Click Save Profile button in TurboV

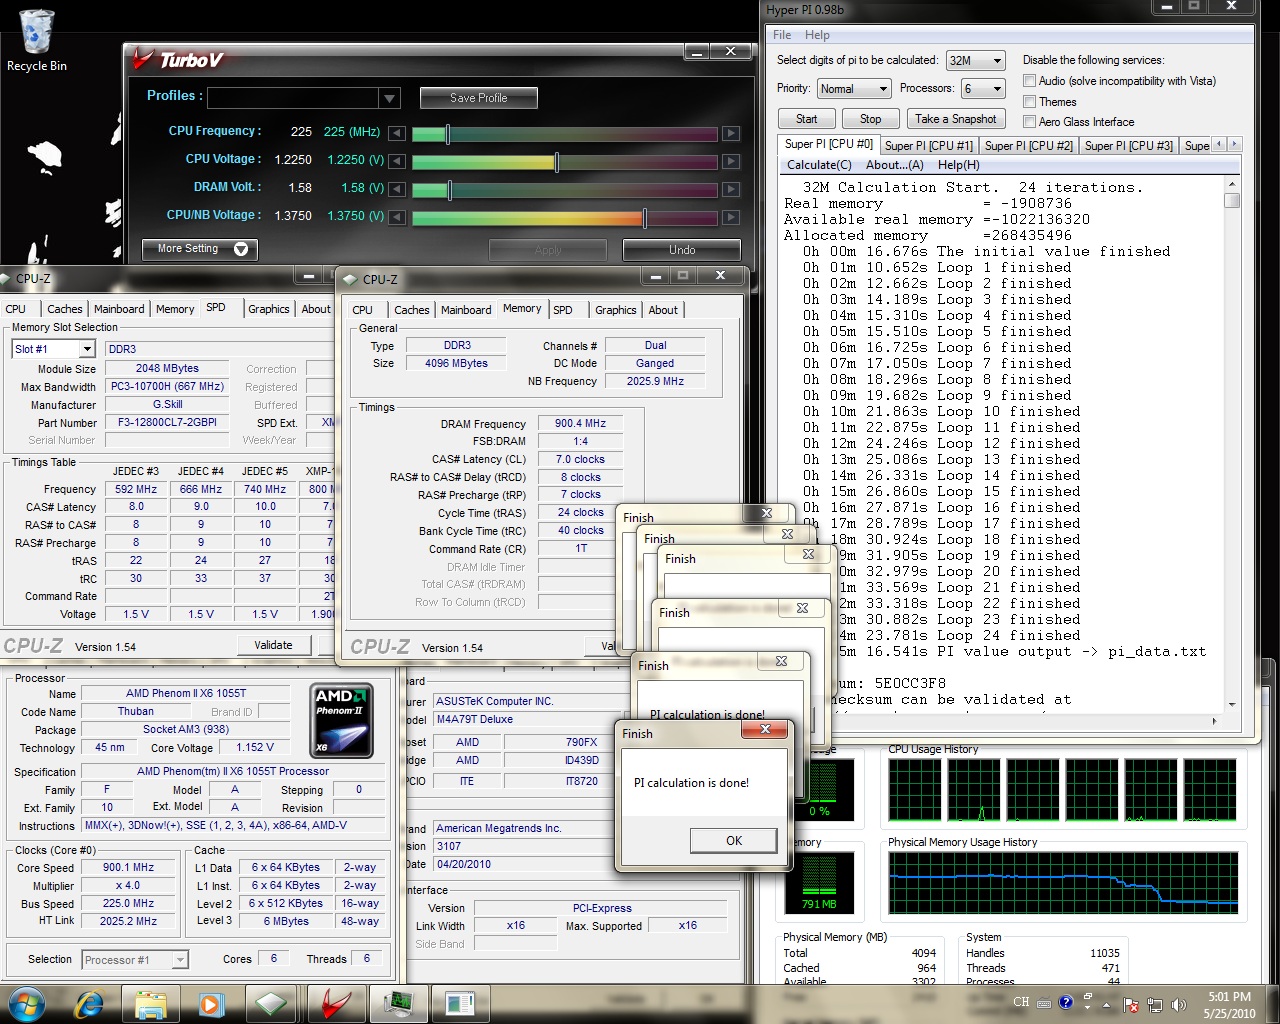click(478, 98)
